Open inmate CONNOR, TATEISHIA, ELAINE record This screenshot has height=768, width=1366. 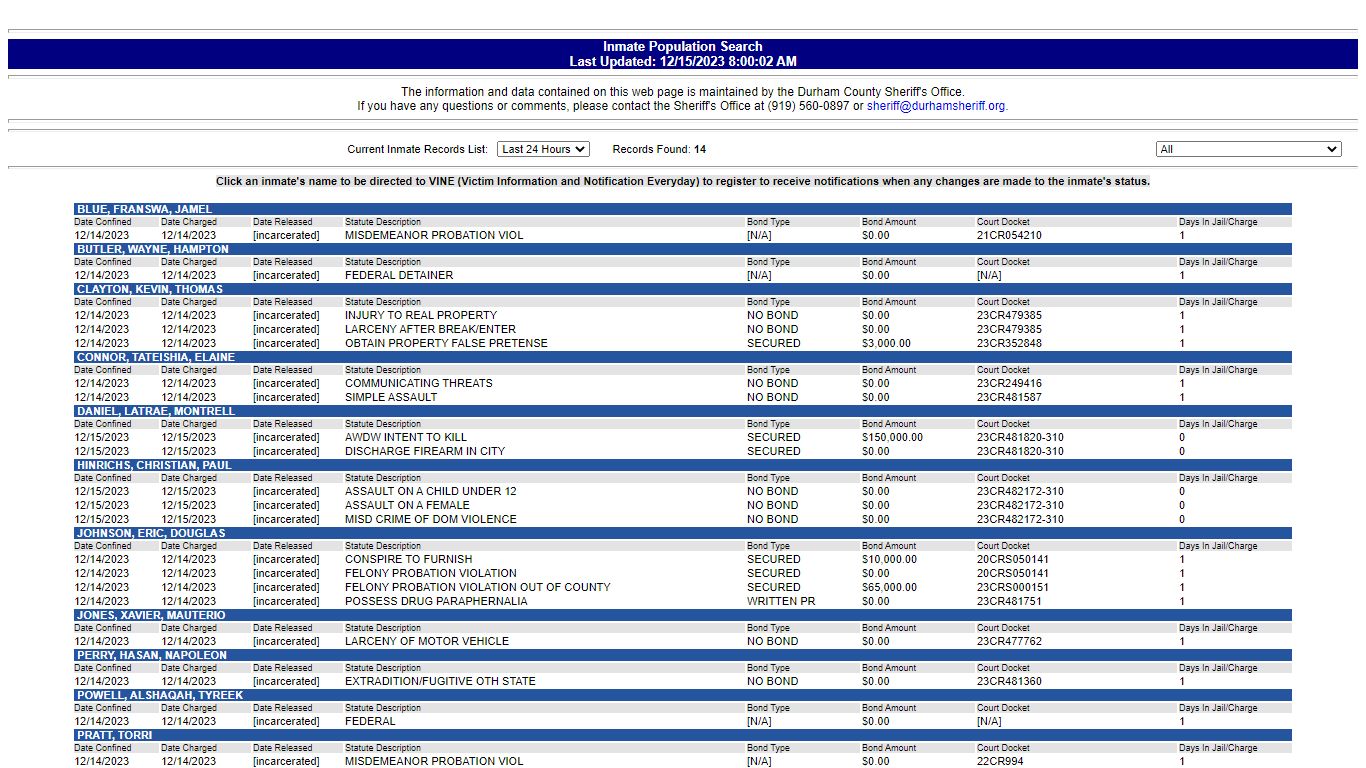click(x=155, y=357)
